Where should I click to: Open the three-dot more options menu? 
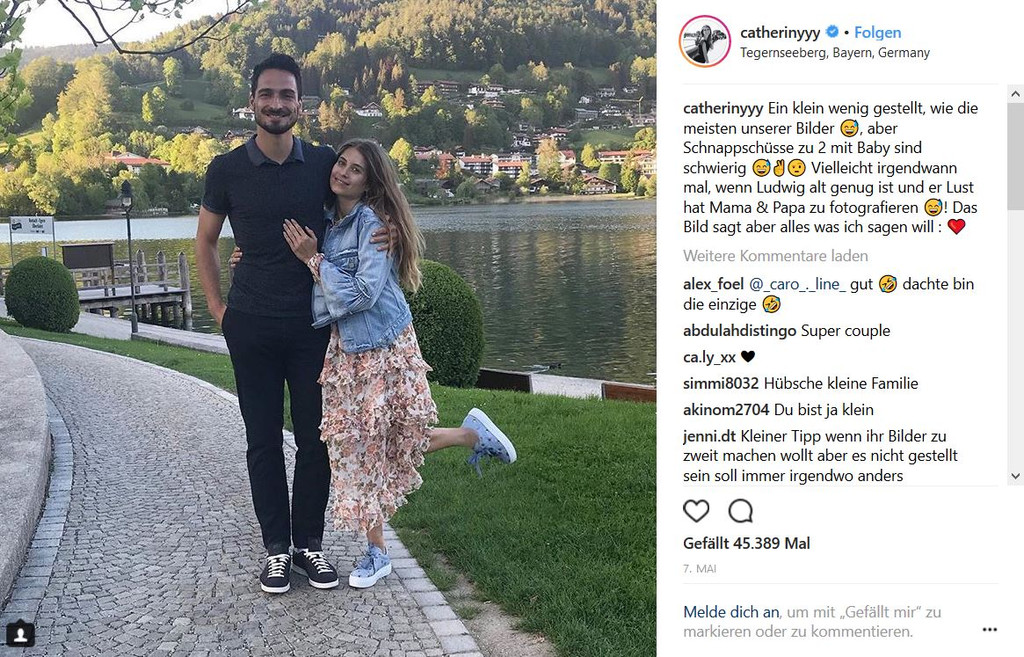(989, 630)
